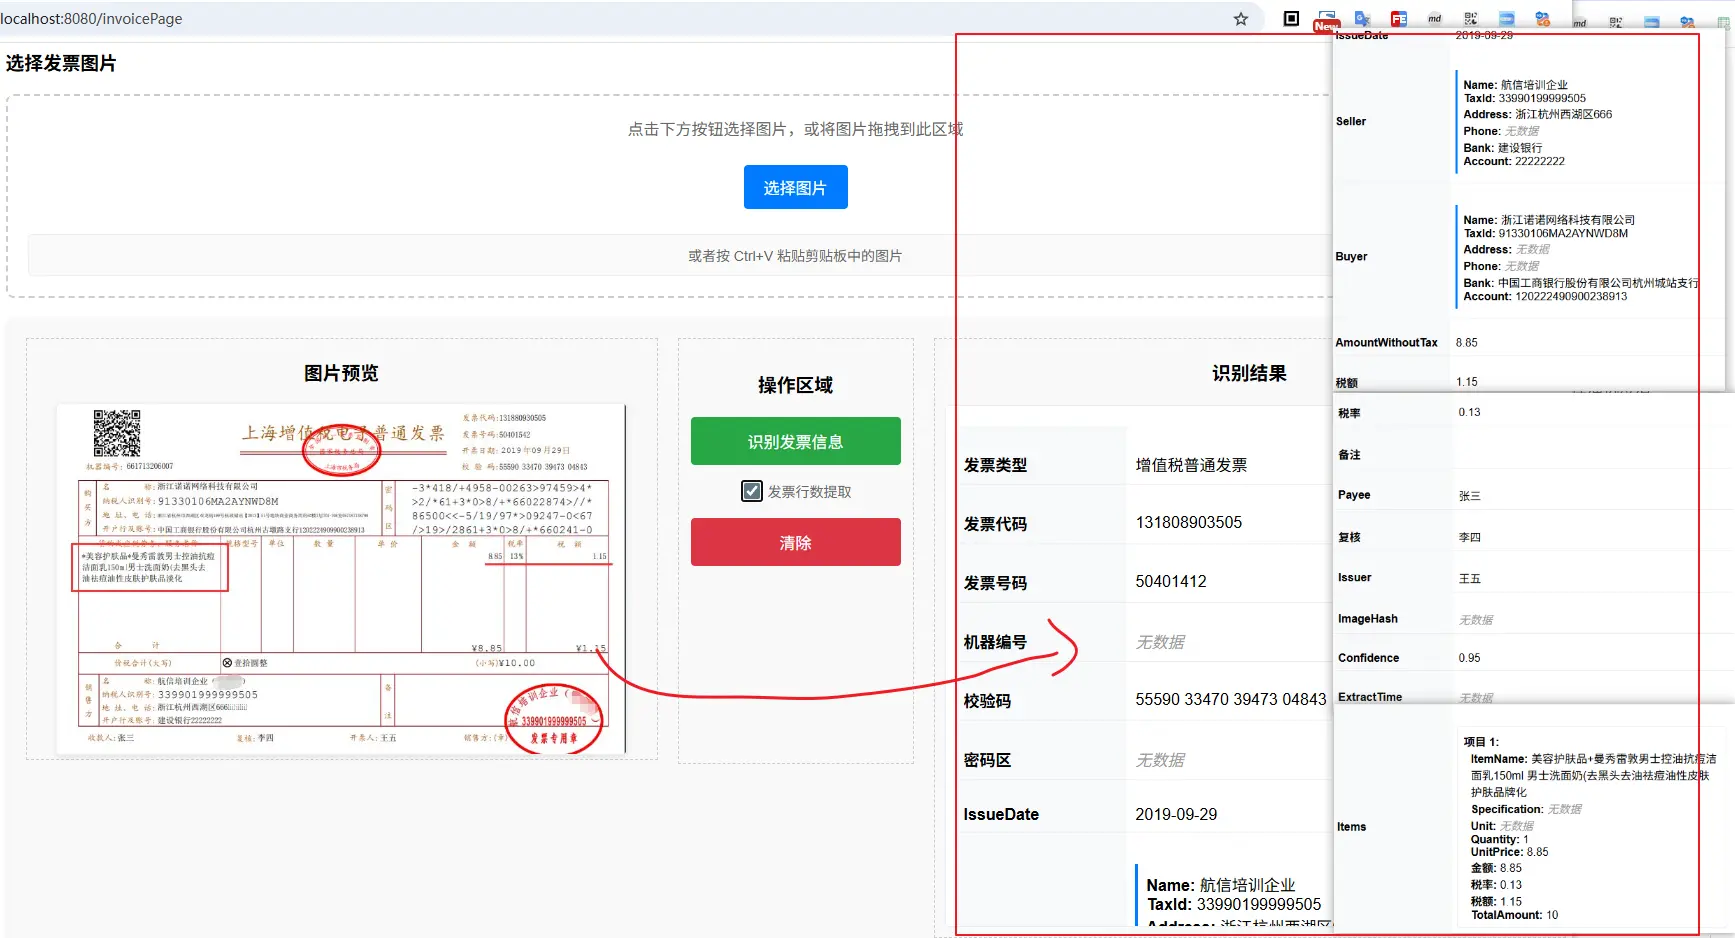The height and width of the screenshot is (938, 1735).
Task: Select the 发票代码 value 131808903505
Action: pyautogui.click(x=1188, y=523)
